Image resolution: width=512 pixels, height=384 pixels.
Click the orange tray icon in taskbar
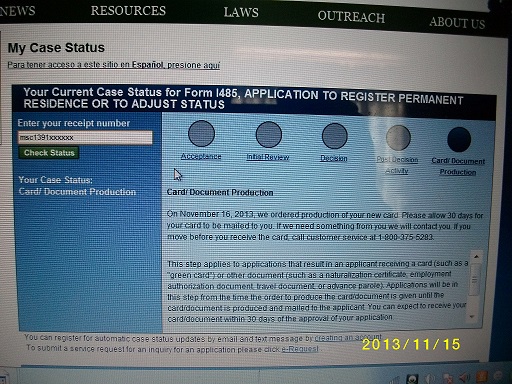(482, 376)
